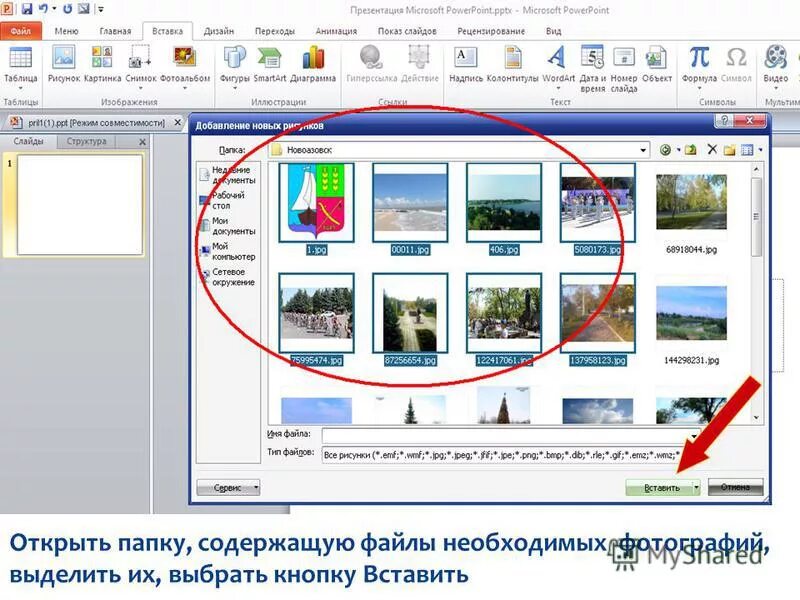Switch to the Главная ribbon tab
This screenshot has height=600, width=800.
[115, 31]
